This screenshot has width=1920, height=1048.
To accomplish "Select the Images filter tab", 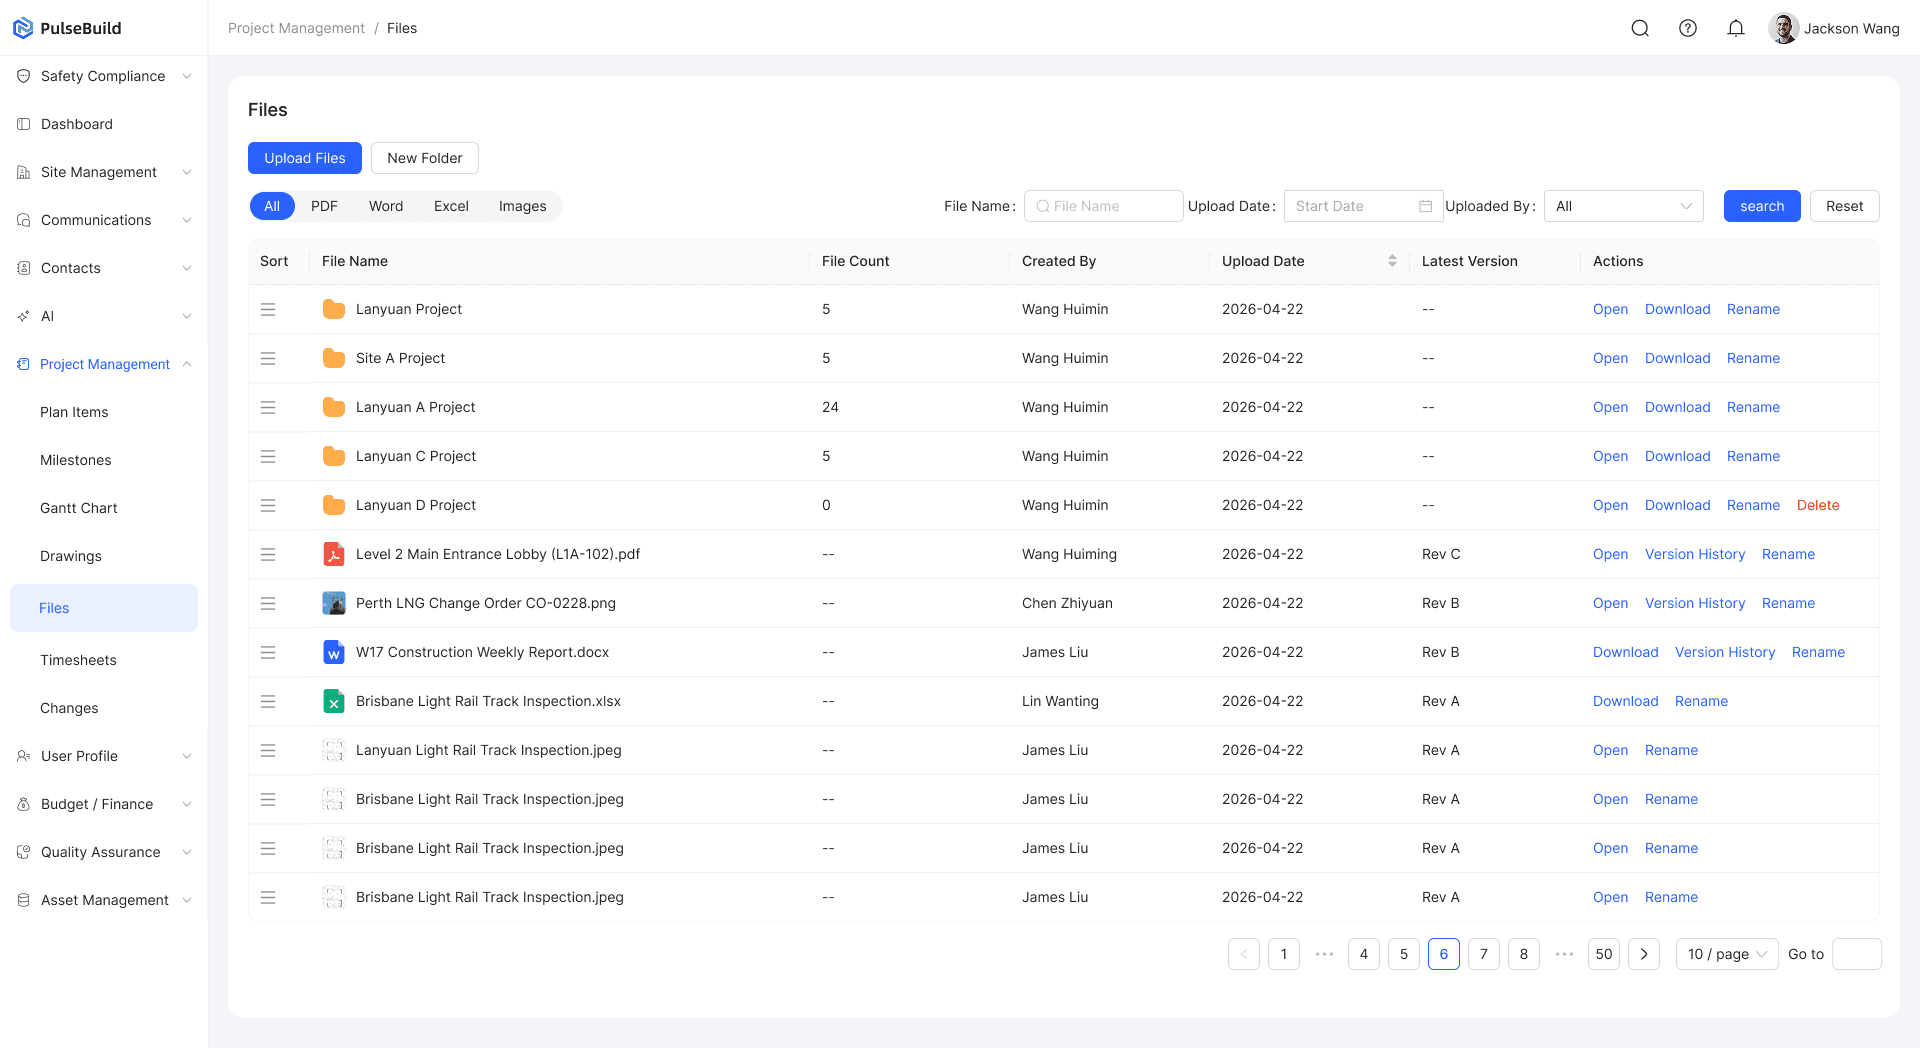I will tap(522, 206).
